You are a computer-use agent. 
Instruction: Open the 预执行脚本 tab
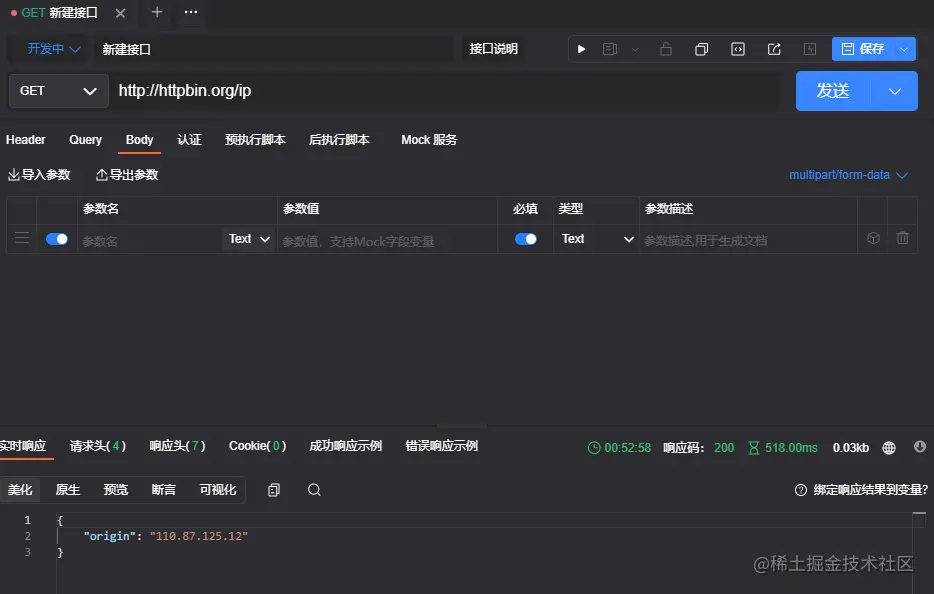pyautogui.click(x=255, y=139)
